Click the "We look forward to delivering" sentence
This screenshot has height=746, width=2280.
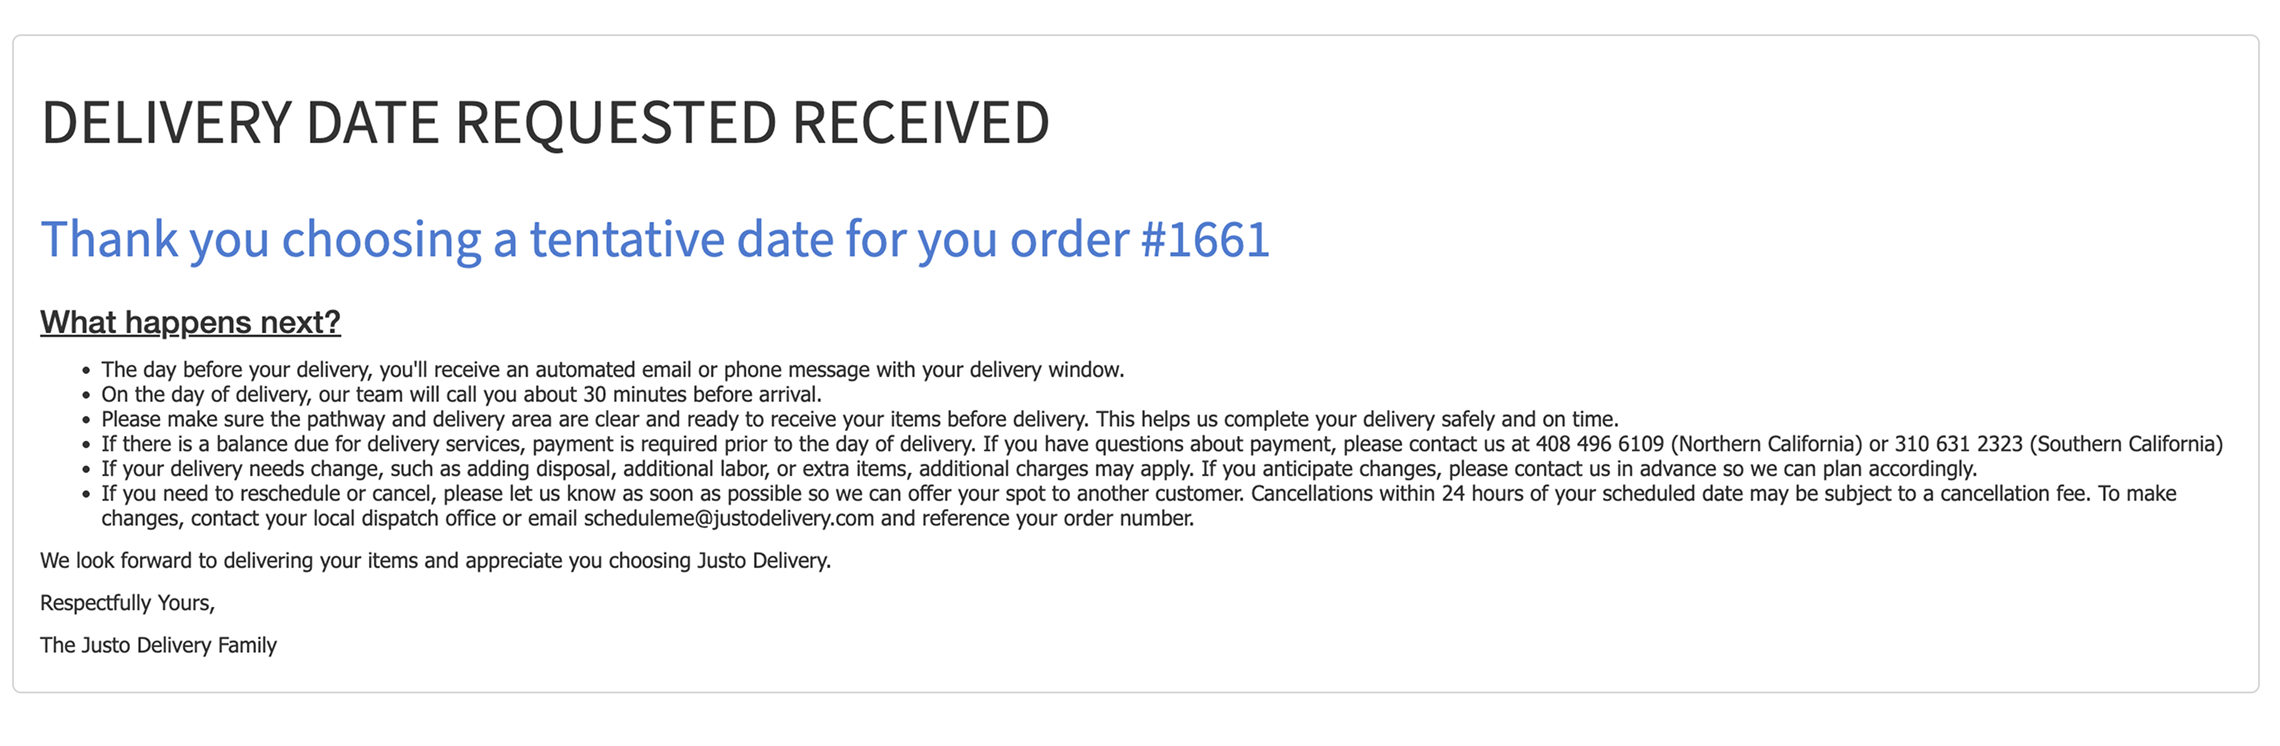[435, 561]
